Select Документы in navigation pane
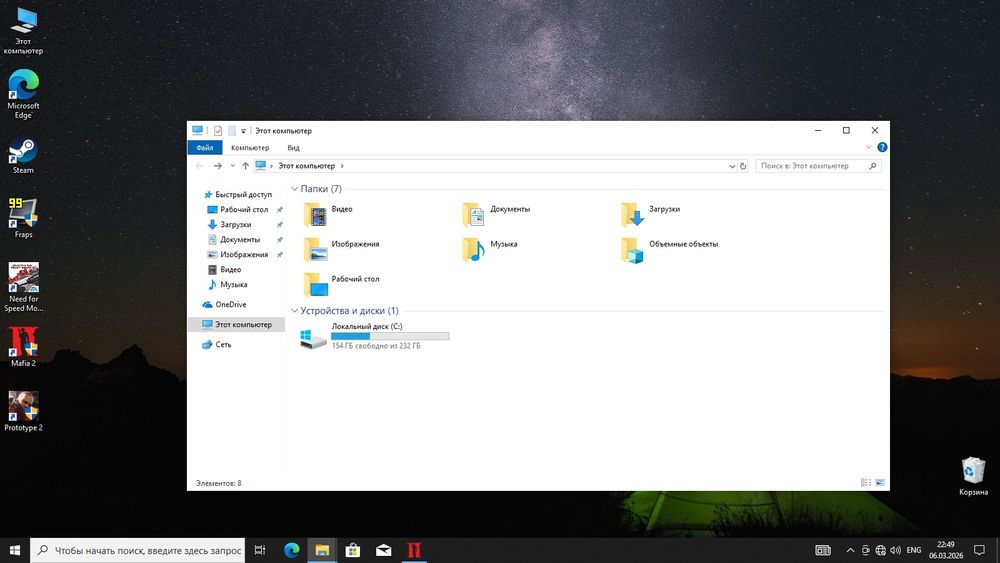The height and width of the screenshot is (563, 1000). [235, 240]
